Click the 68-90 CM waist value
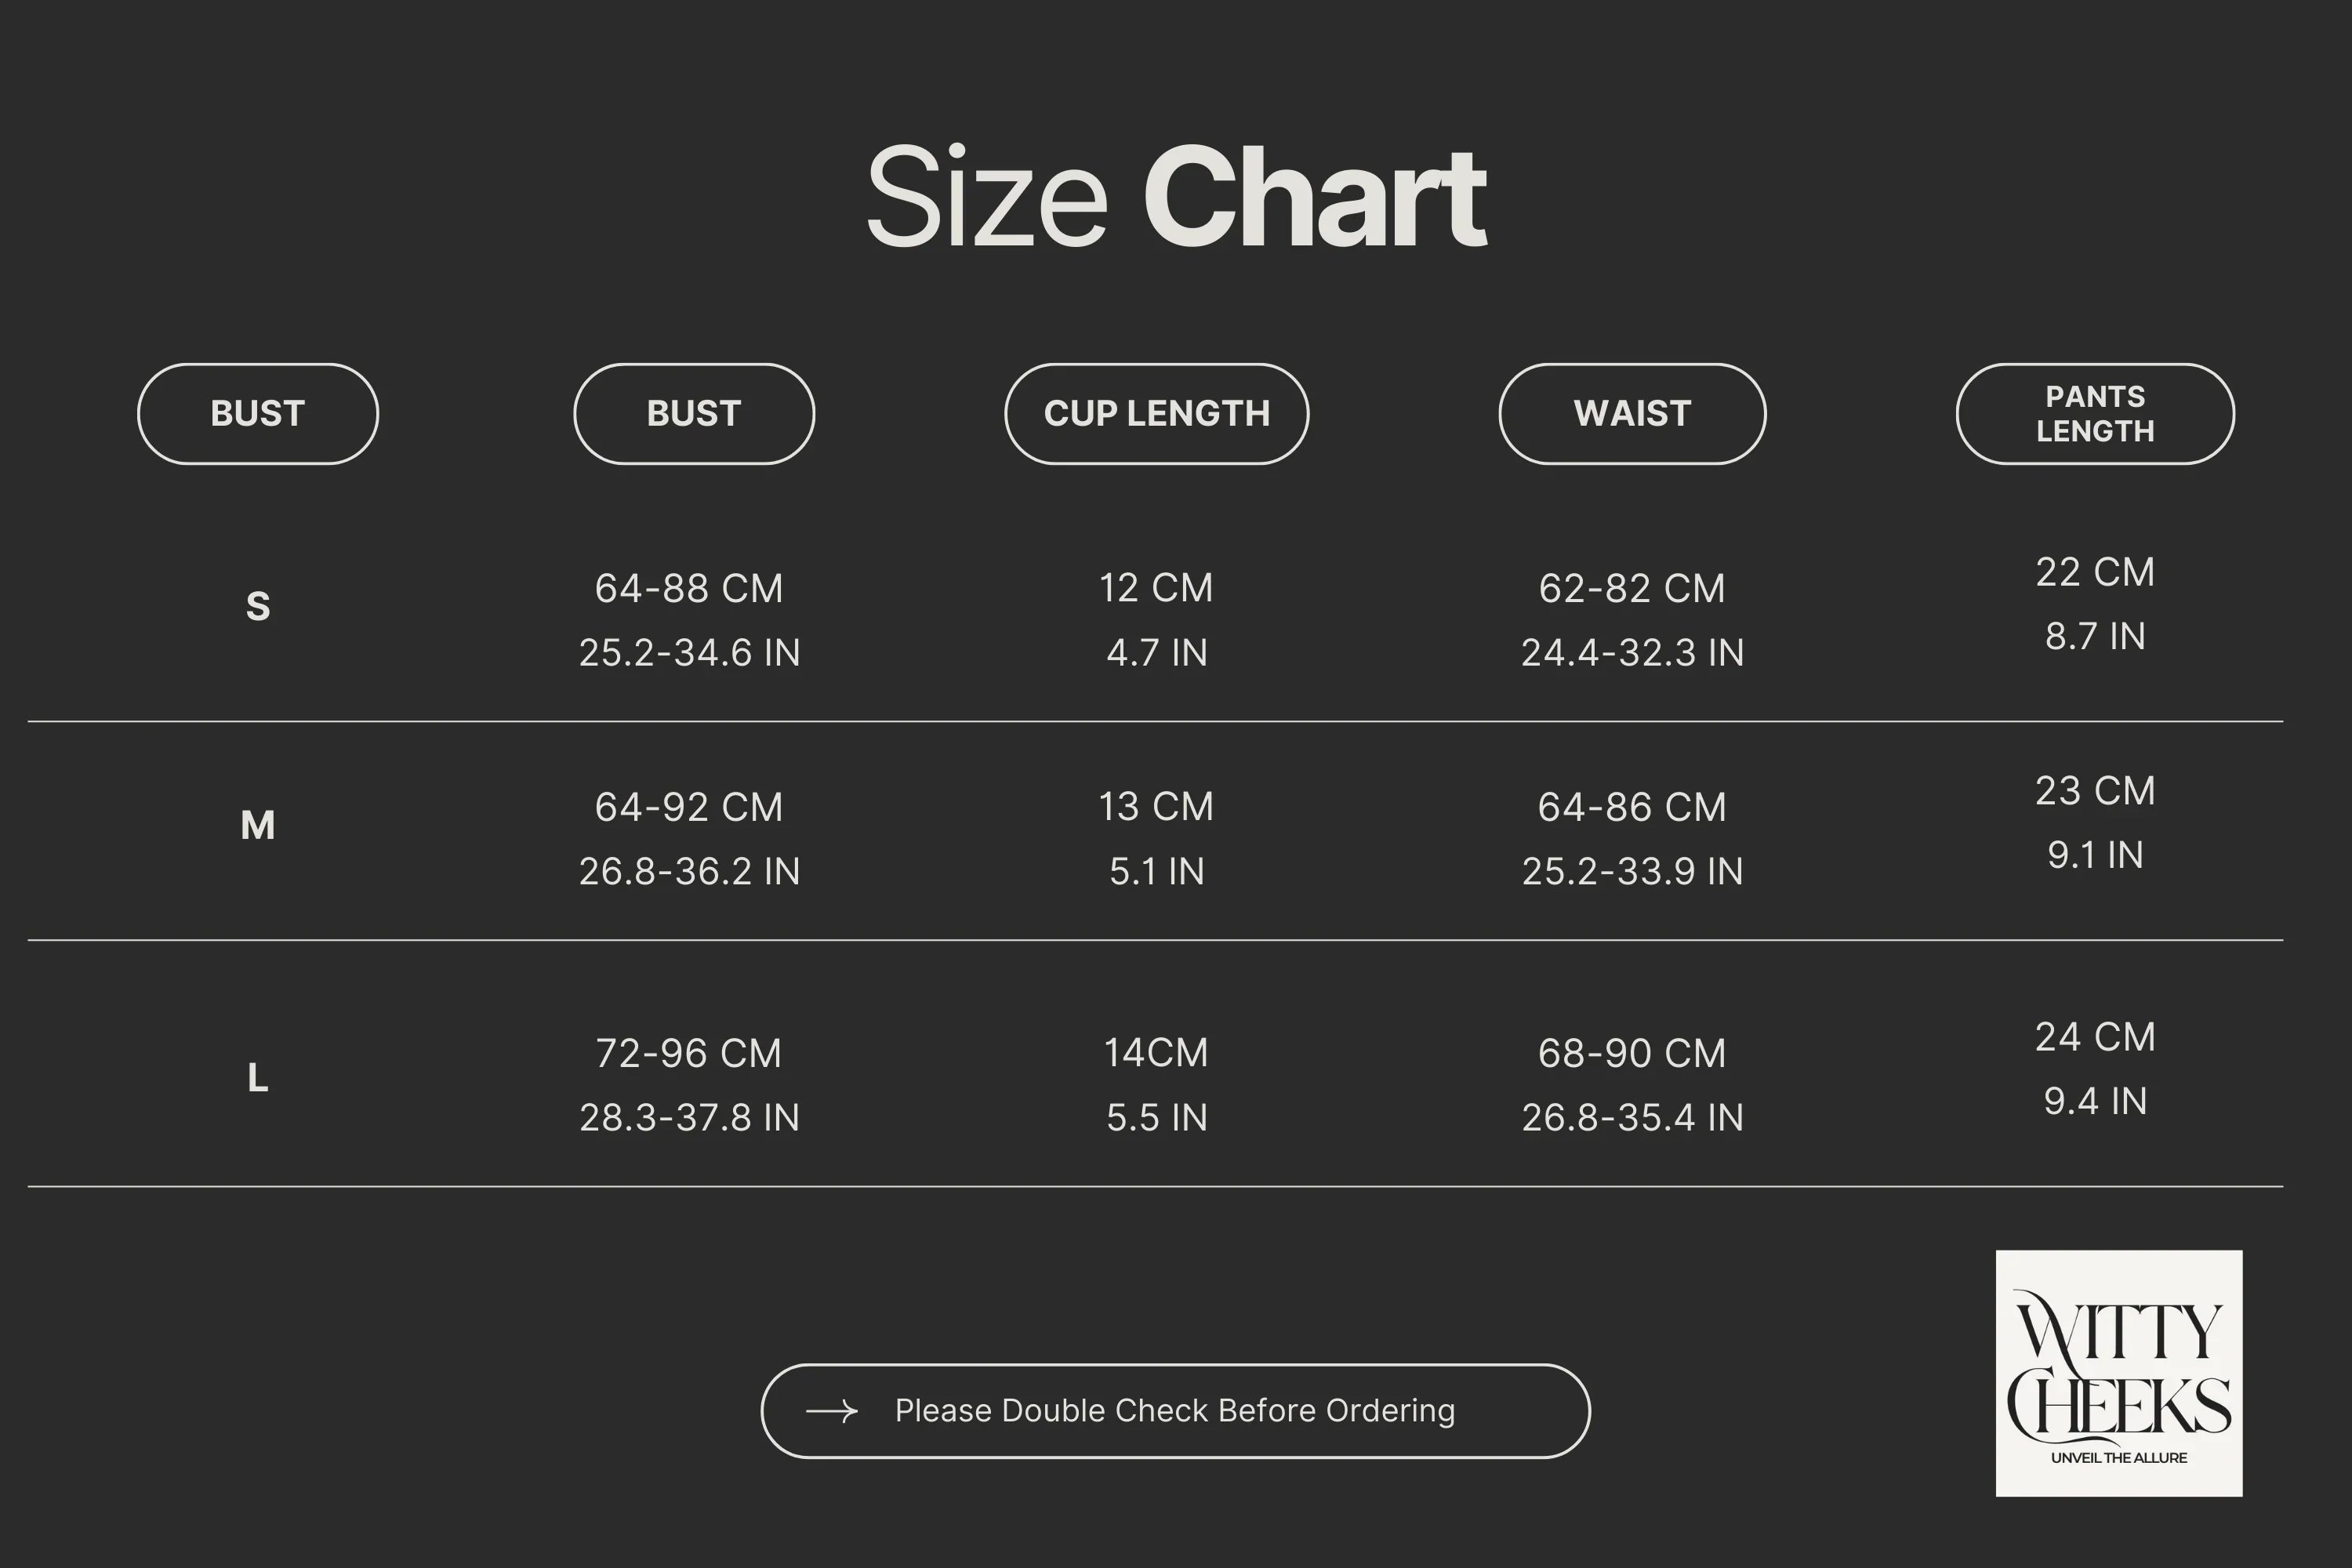The image size is (2352, 1568). (1632, 1053)
